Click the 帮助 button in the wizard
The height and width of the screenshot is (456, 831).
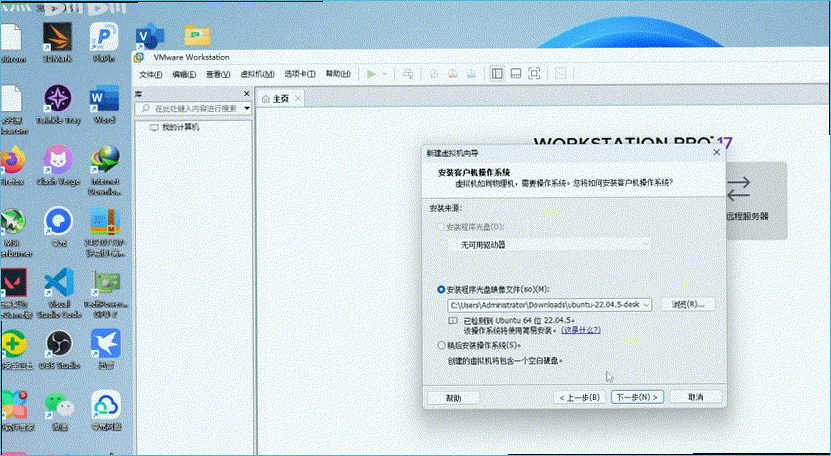pyautogui.click(x=454, y=398)
